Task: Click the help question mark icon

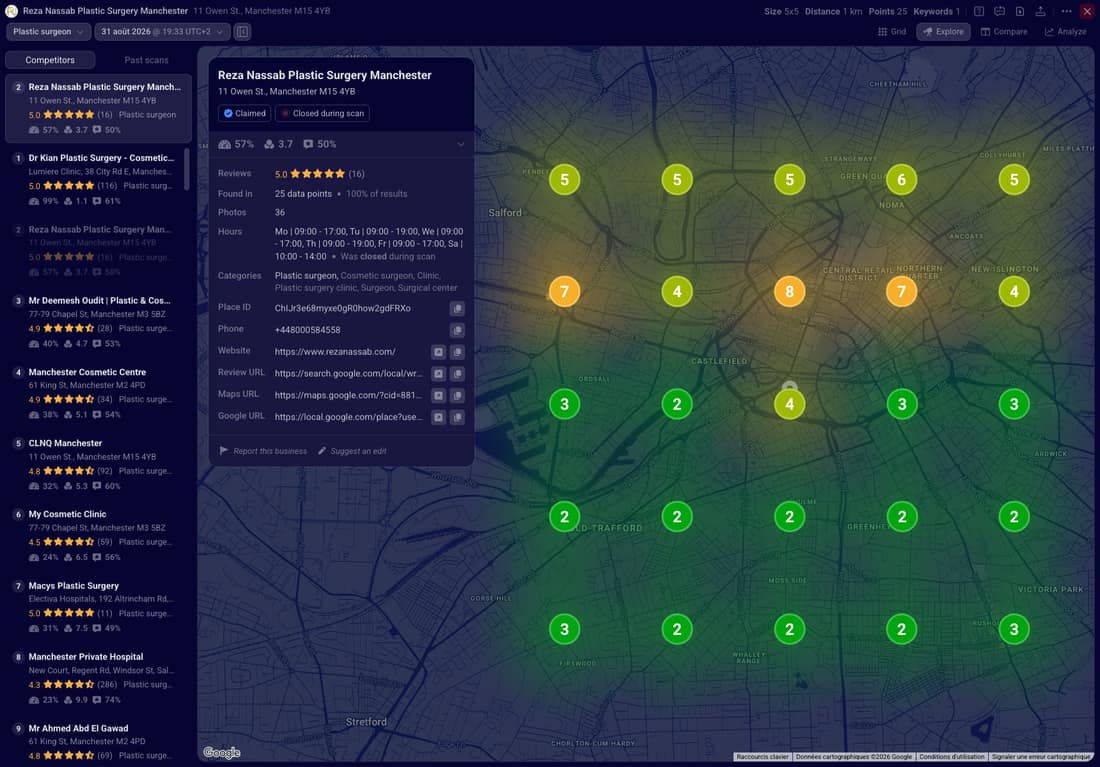Action: coord(979,11)
